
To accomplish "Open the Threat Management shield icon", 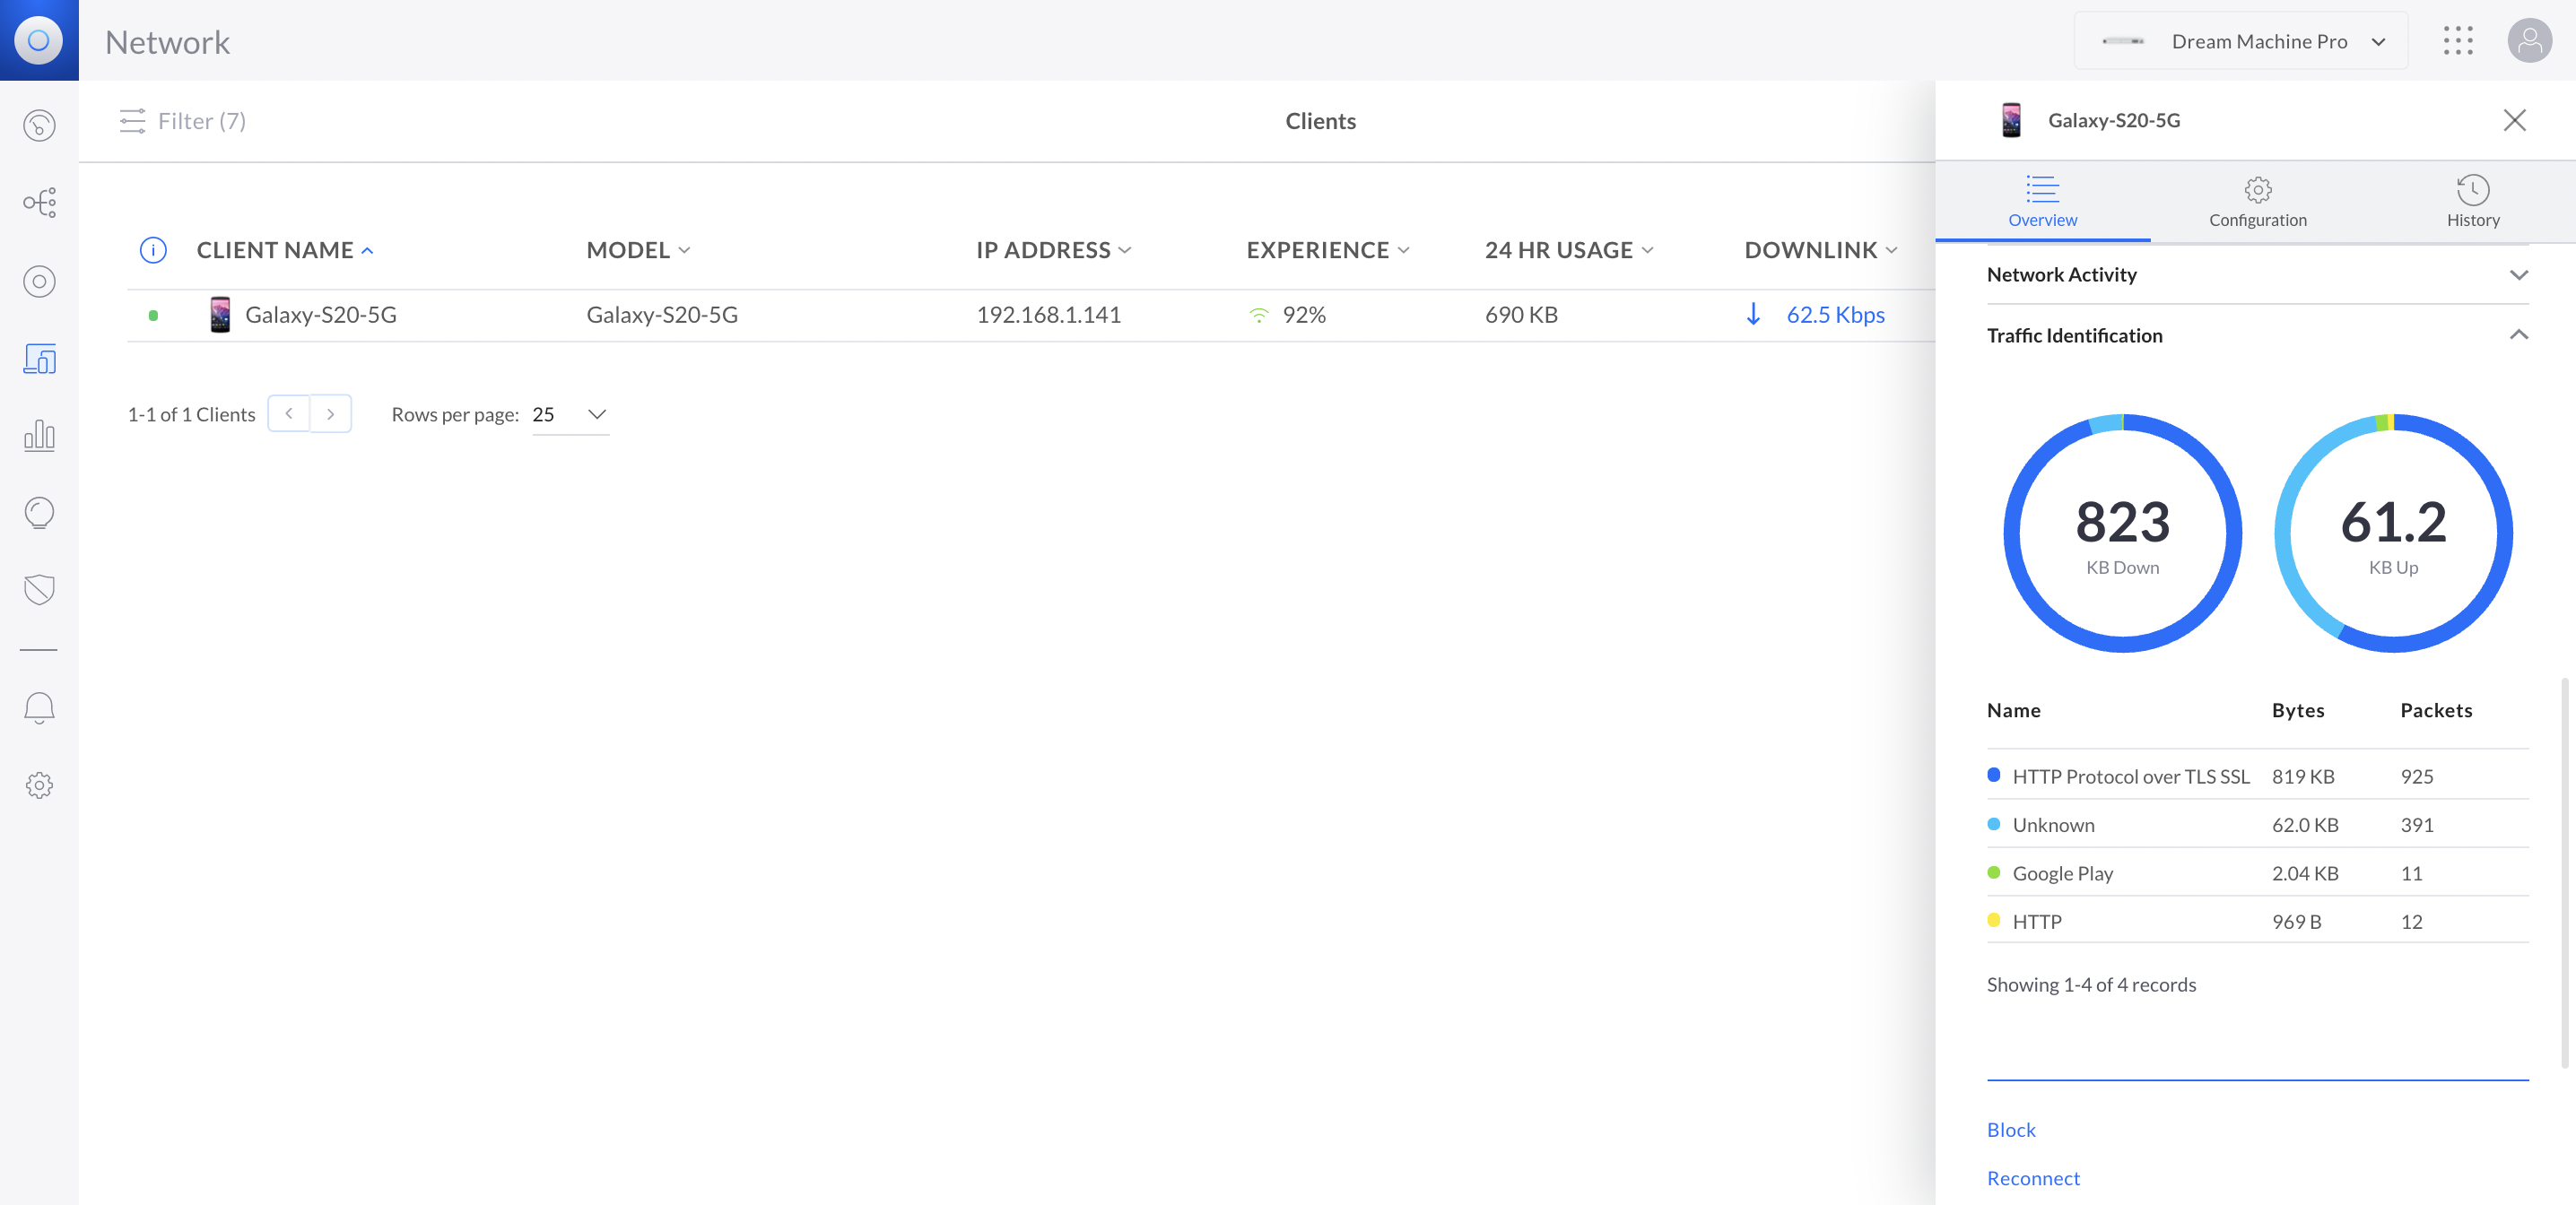I will [x=39, y=589].
